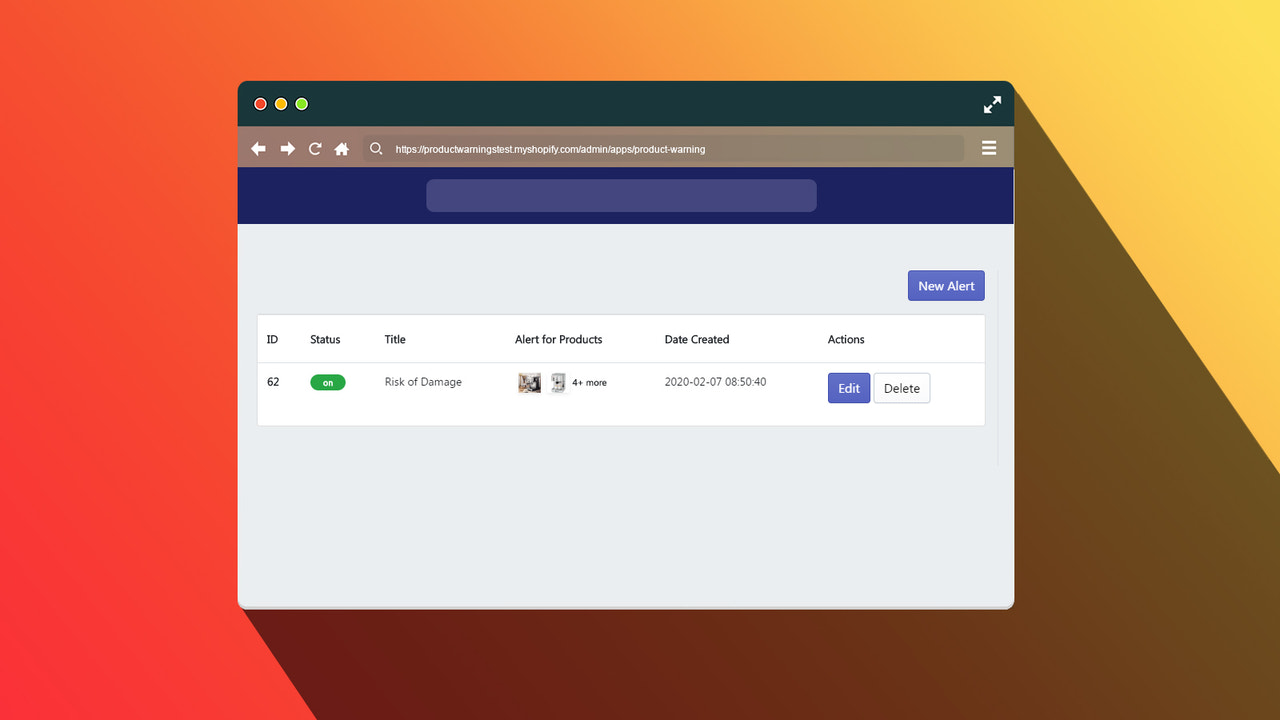Click the yellow macOS traffic light
1280x720 pixels.
[x=280, y=103]
